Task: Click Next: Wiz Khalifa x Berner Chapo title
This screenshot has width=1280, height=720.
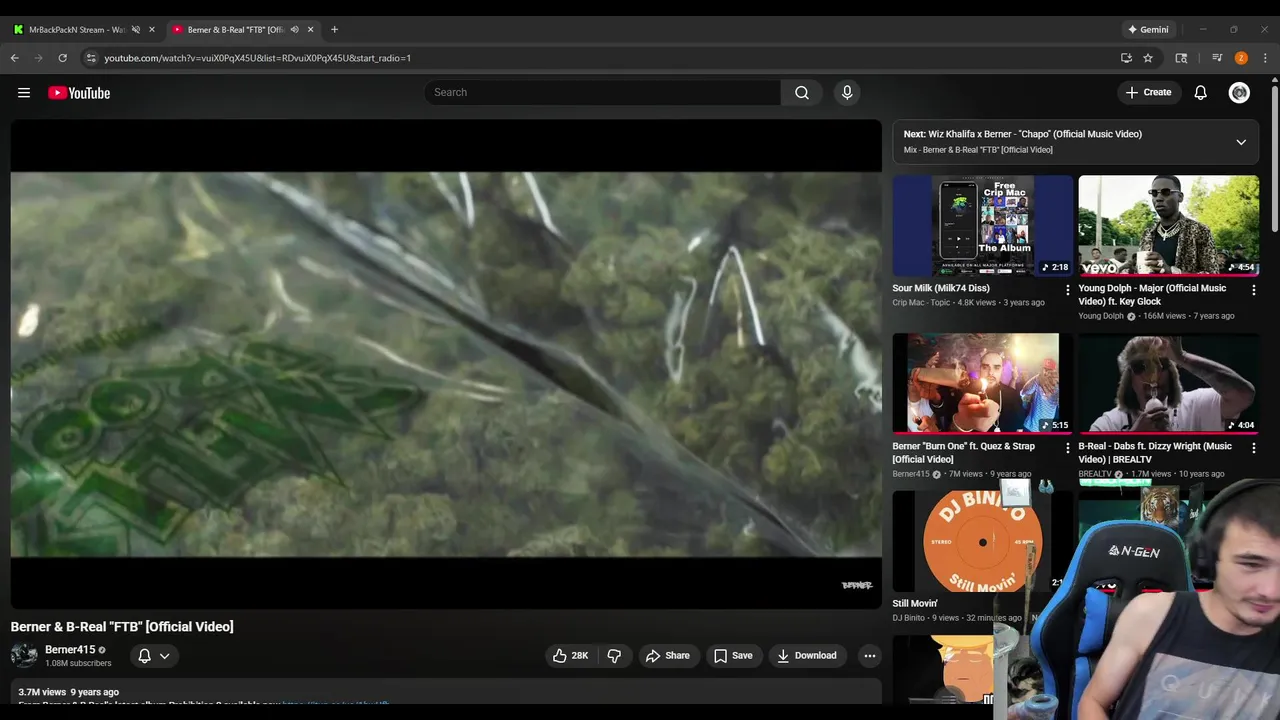Action: 1023,134
